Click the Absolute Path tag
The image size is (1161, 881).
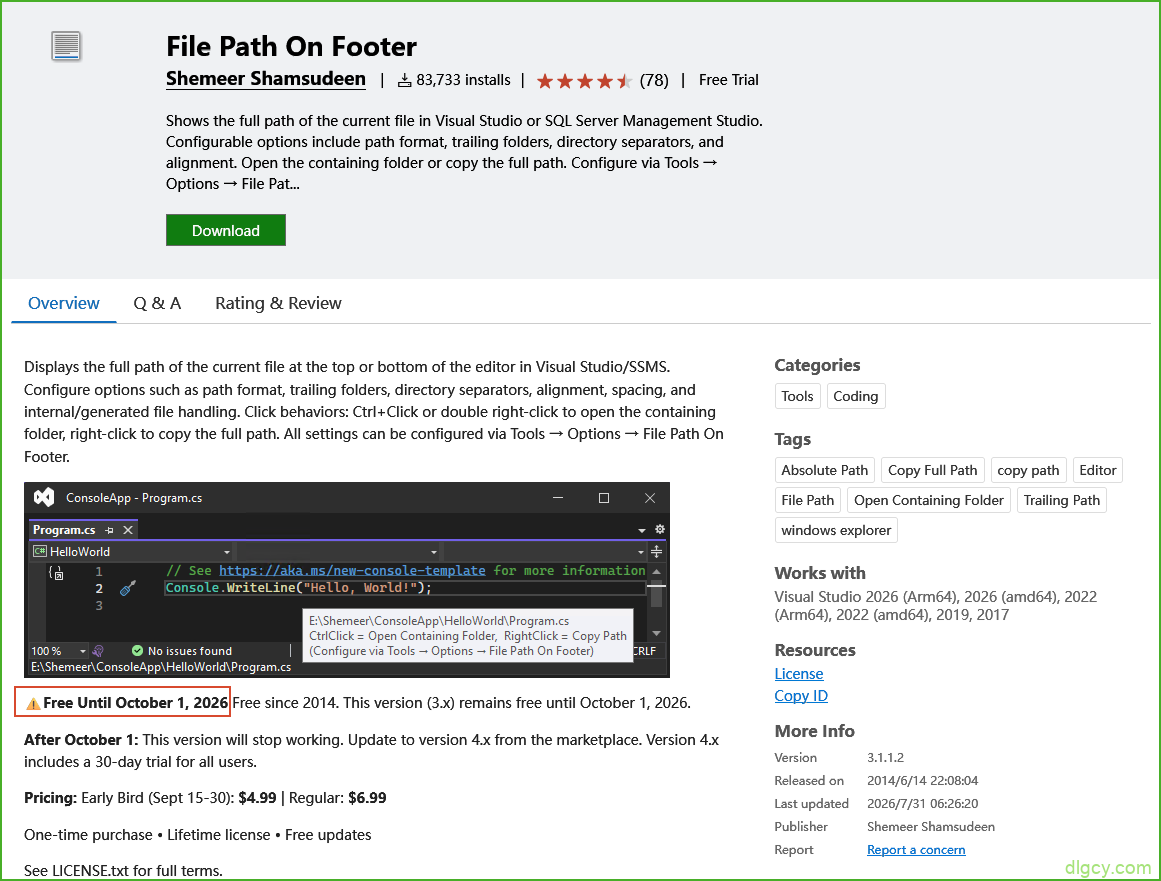coord(825,470)
